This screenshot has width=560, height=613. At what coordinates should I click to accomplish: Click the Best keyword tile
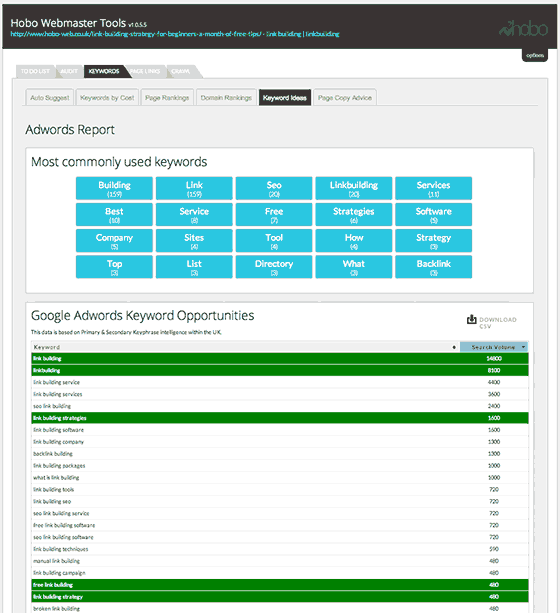click(114, 214)
